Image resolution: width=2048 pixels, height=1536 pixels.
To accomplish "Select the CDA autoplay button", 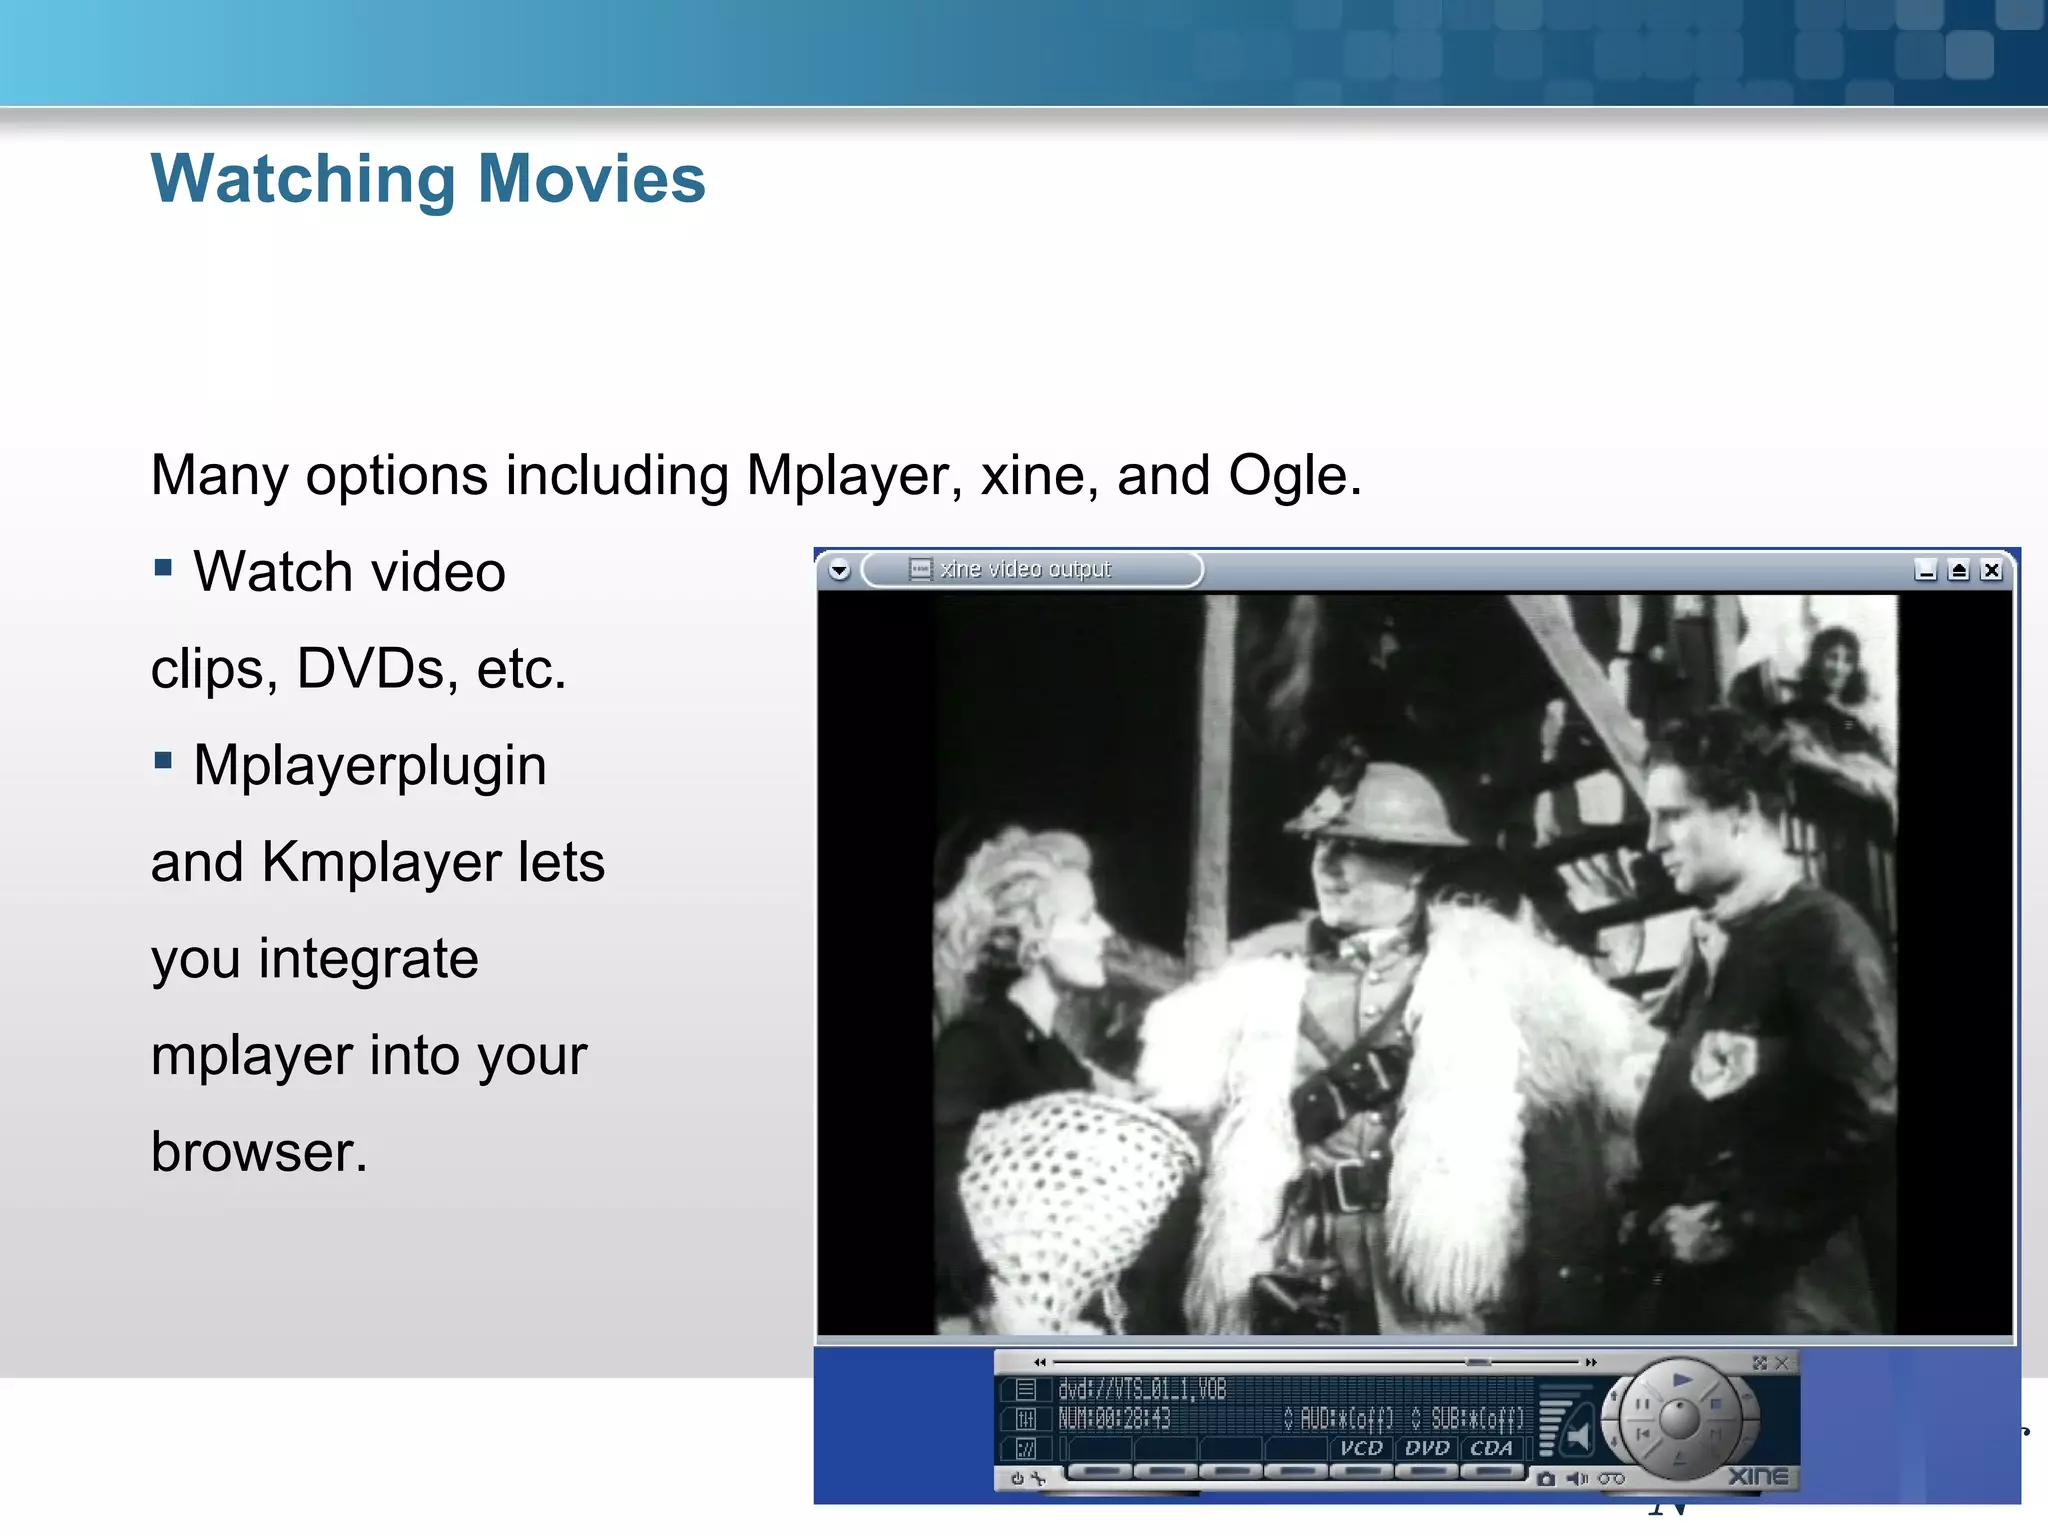I will tap(1492, 1448).
